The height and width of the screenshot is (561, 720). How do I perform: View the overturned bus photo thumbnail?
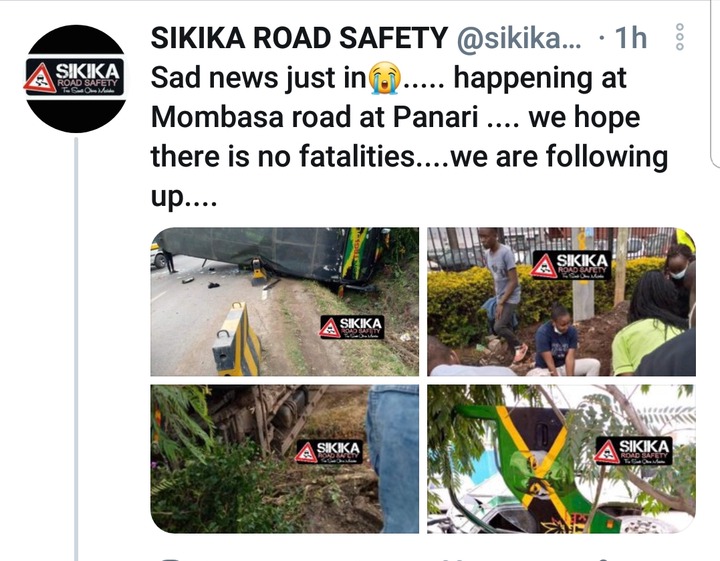[x=285, y=302]
